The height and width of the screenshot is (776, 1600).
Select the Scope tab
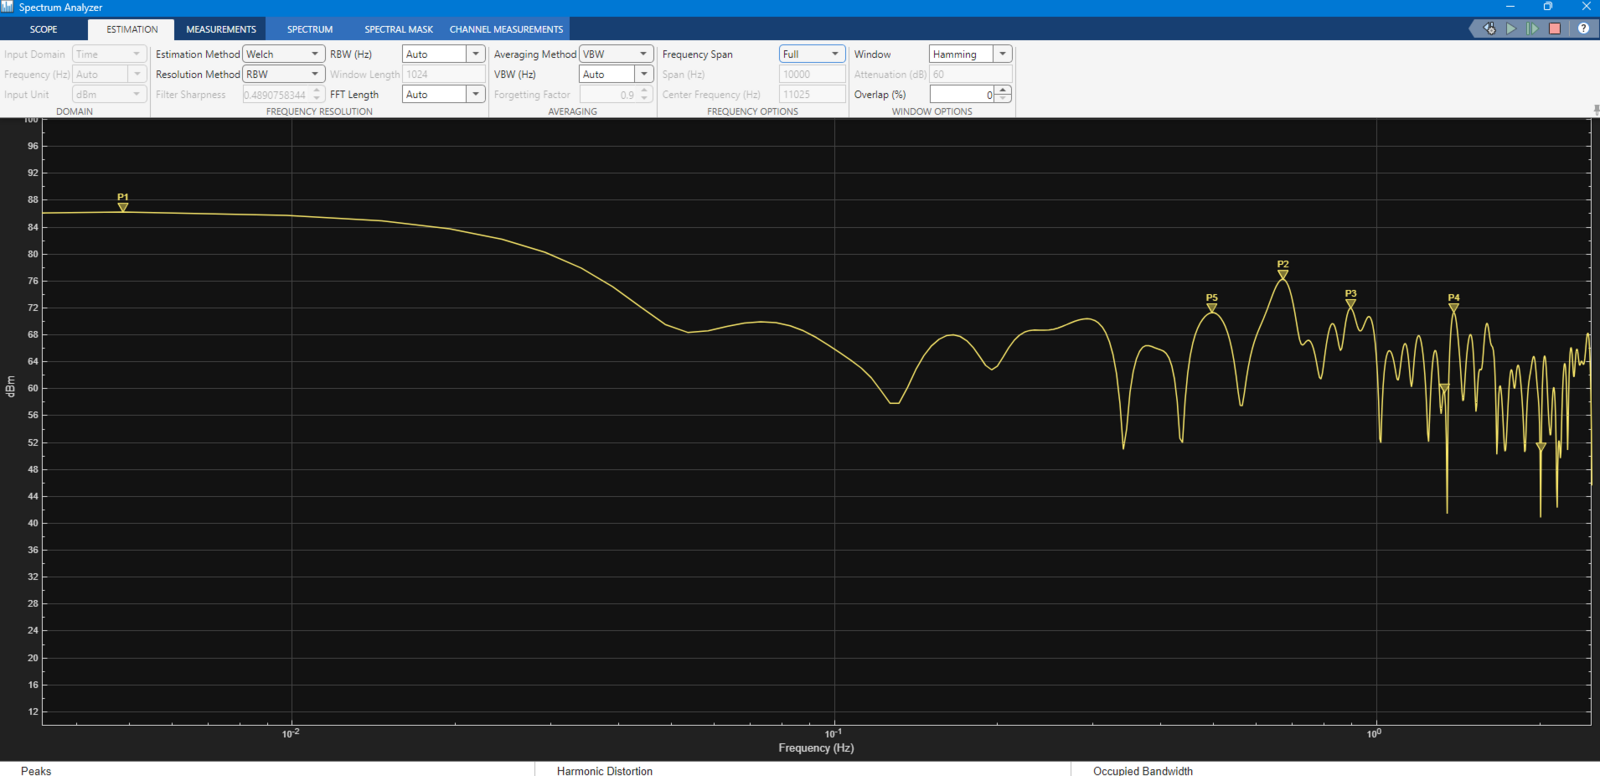44,29
